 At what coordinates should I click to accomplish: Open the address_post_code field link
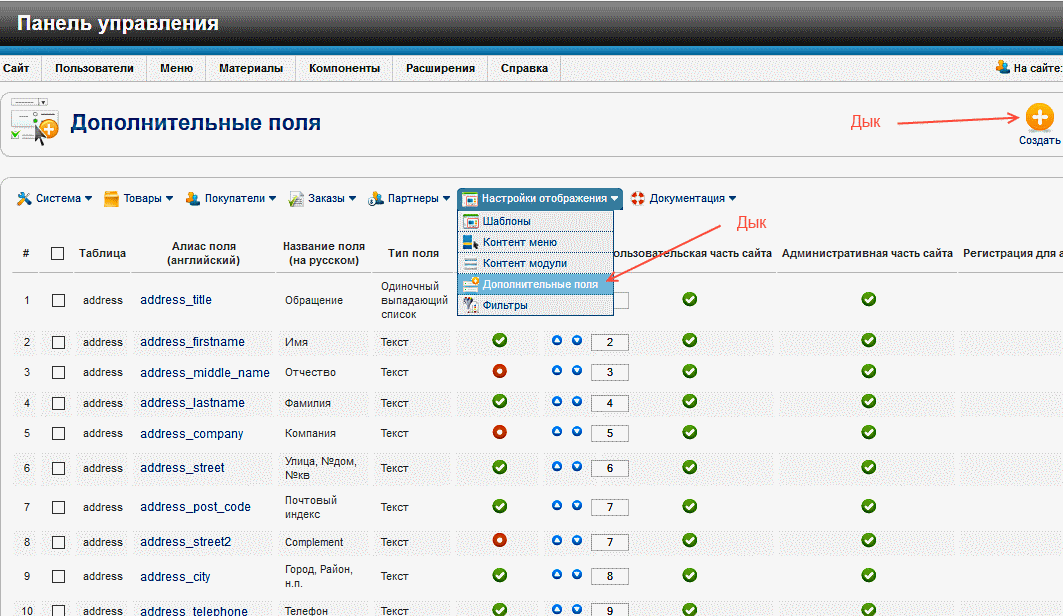pyautogui.click(x=195, y=507)
